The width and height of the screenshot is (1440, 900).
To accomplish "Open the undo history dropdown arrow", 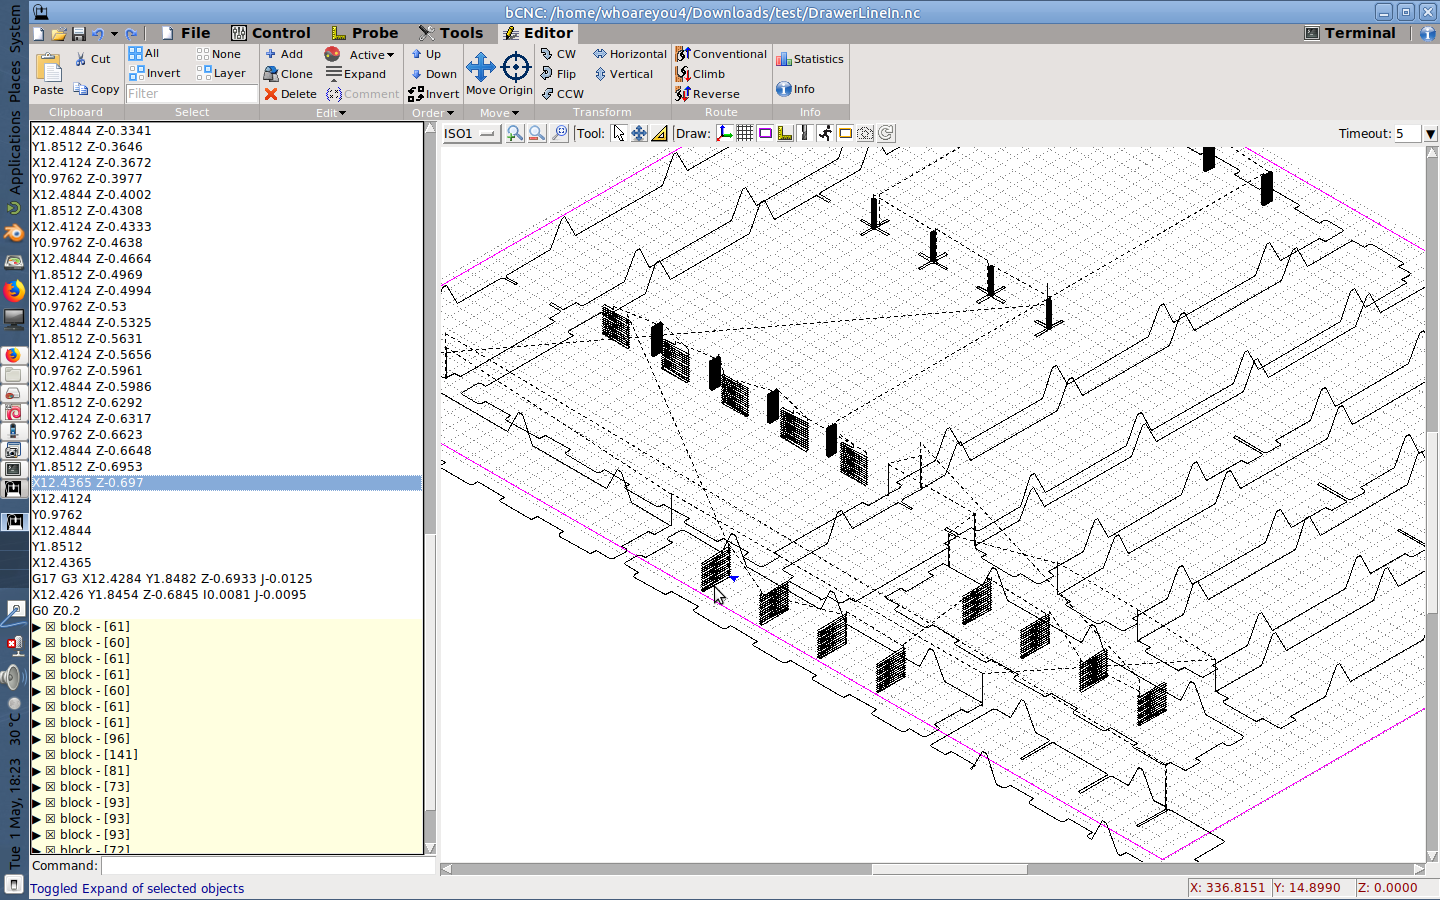I will [x=114, y=34].
